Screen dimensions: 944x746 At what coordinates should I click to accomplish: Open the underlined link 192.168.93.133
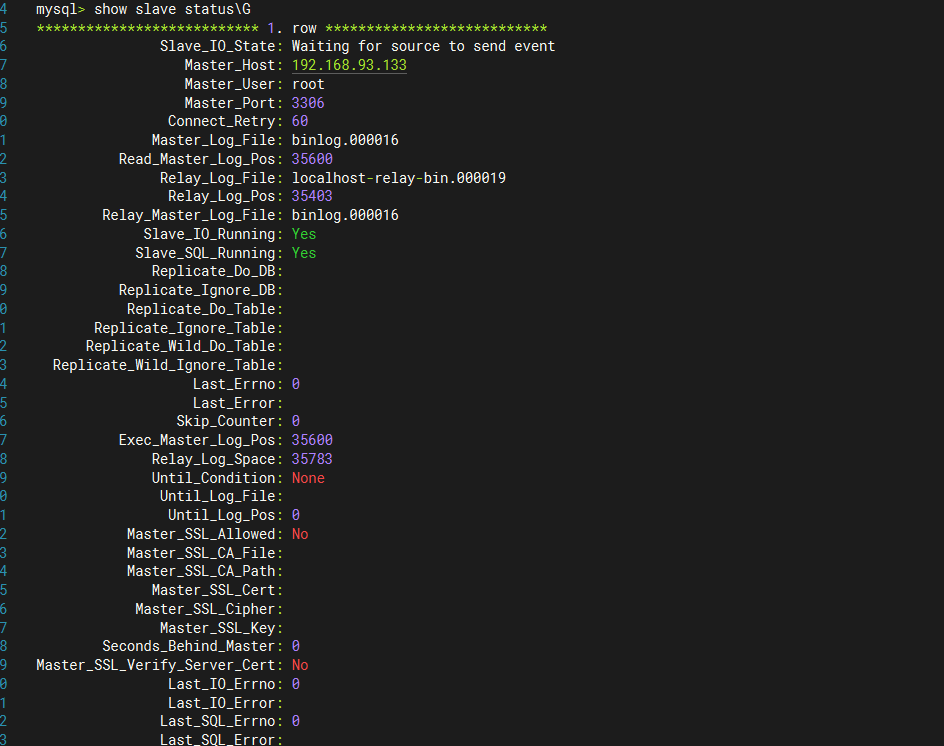pos(348,64)
